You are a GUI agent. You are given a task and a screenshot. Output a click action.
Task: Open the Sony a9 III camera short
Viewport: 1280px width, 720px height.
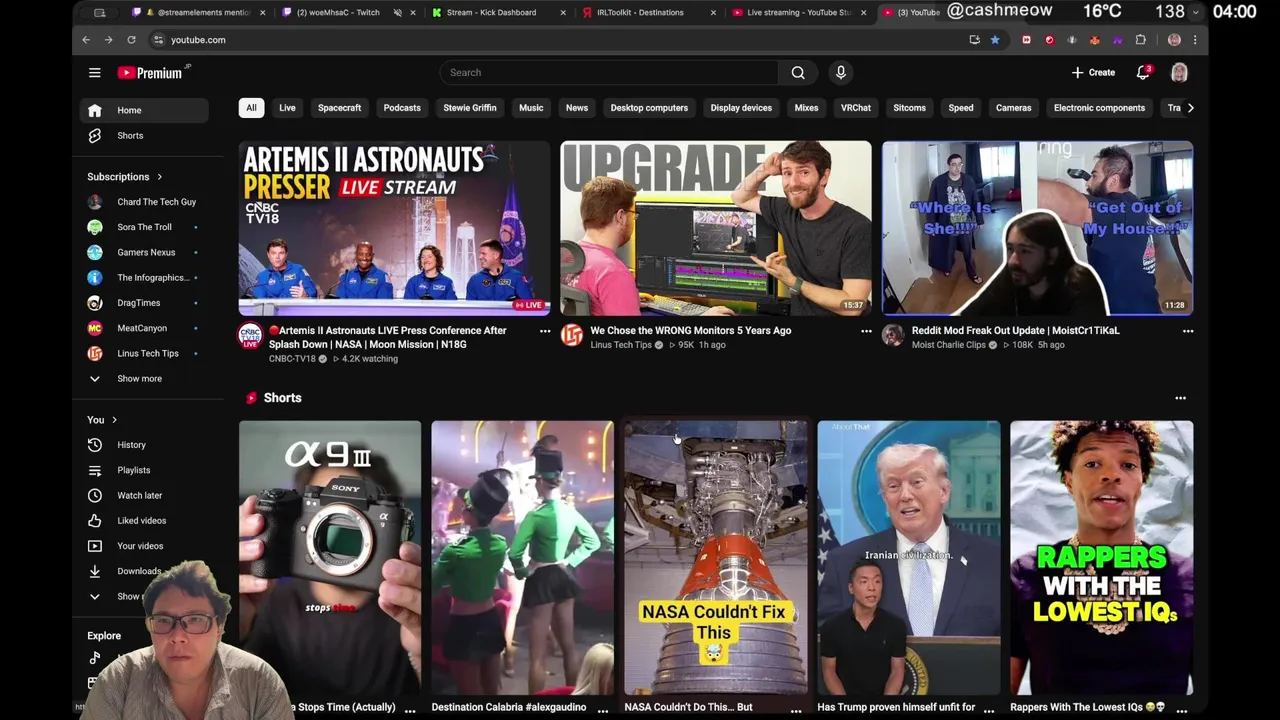coord(330,558)
